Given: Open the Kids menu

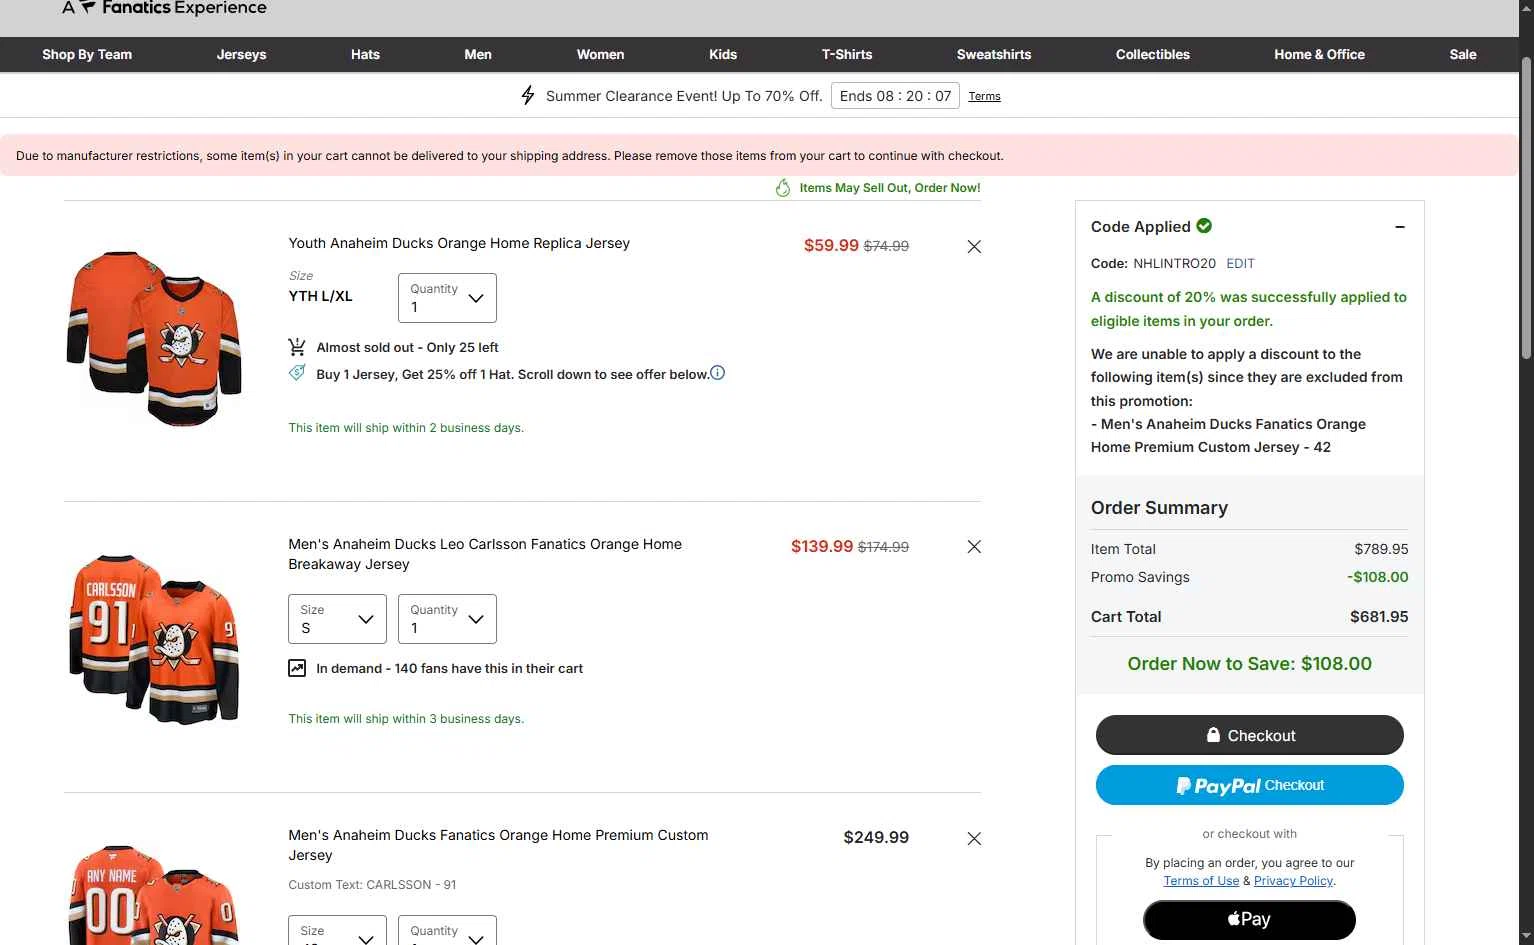Looking at the screenshot, I should pos(723,55).
